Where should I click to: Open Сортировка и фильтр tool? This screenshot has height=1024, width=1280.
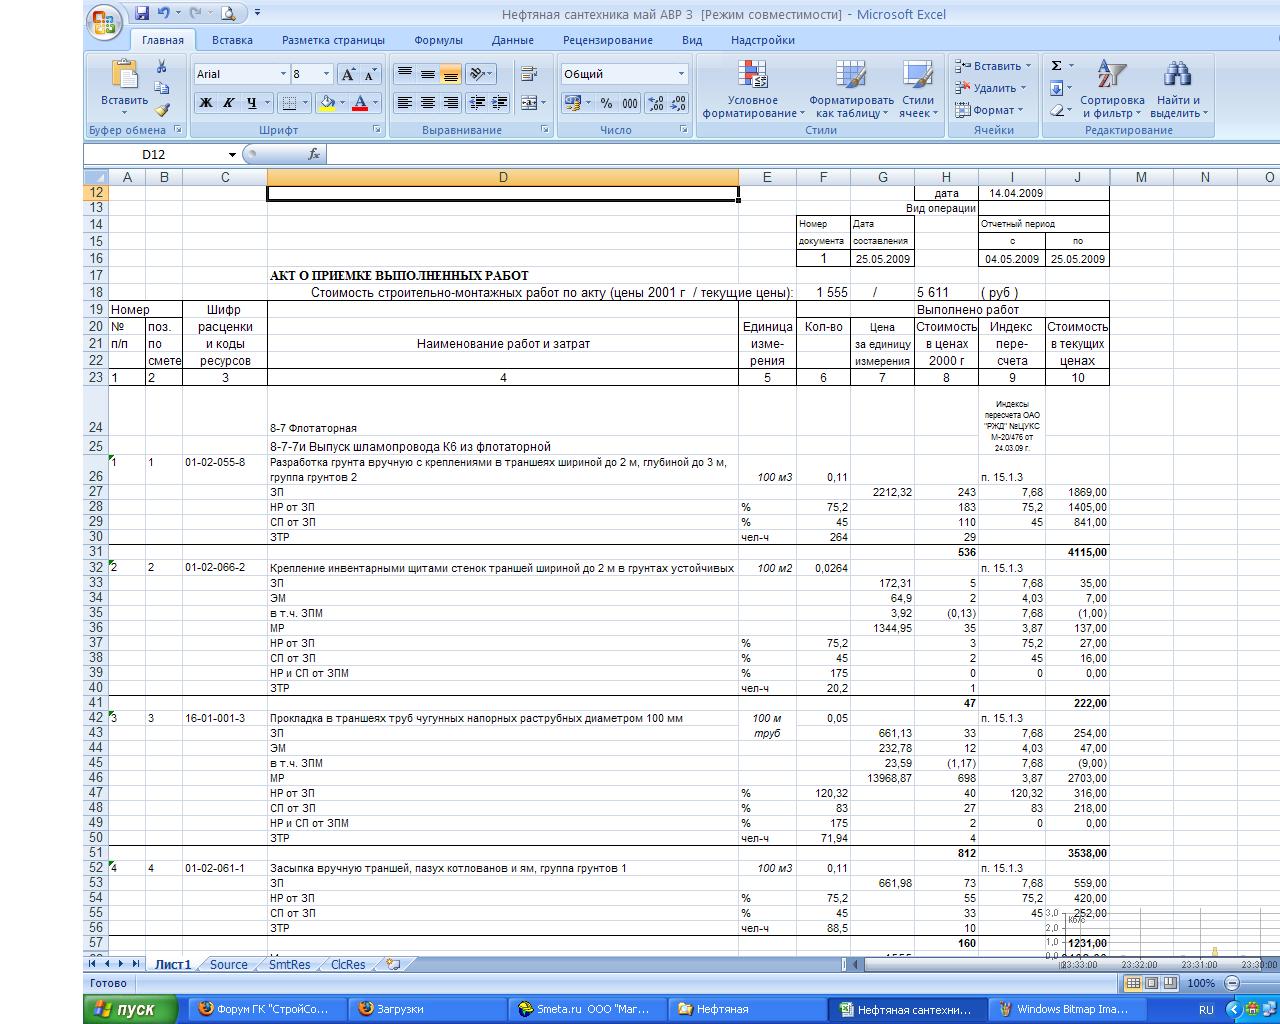tap(1111, 90)
